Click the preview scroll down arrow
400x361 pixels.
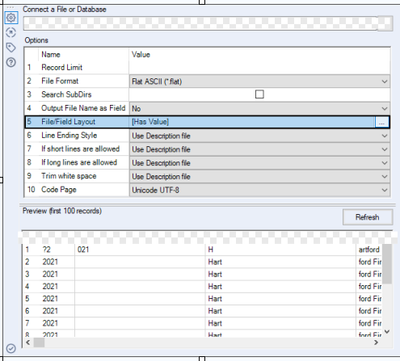click(x=387, y=332)
